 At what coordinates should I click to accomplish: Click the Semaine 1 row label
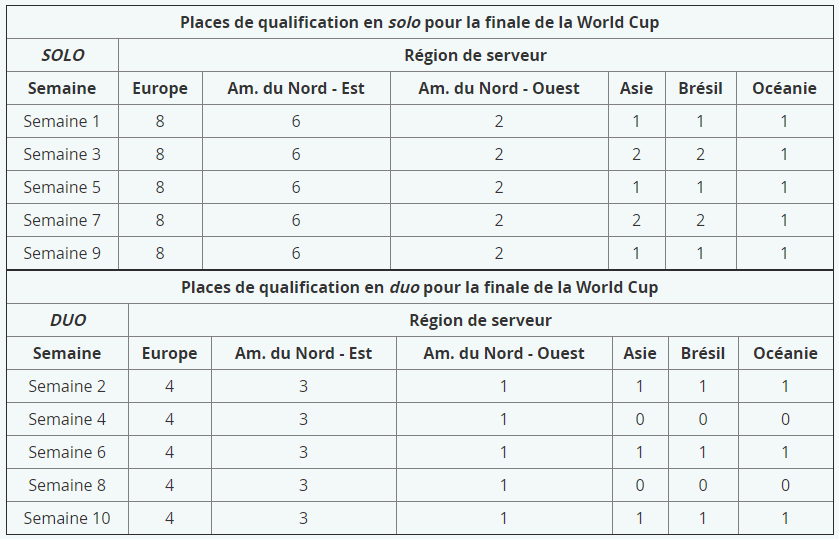[x=62, y=121]
